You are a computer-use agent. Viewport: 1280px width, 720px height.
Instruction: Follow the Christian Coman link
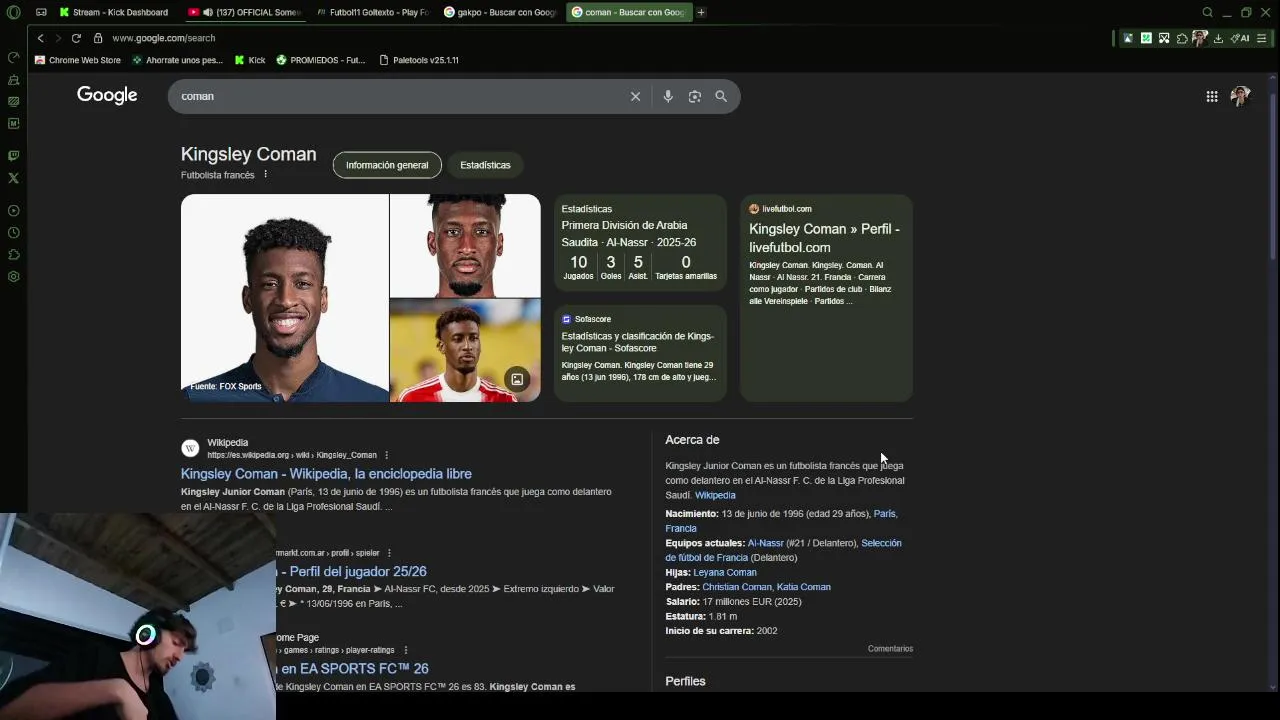737,587
